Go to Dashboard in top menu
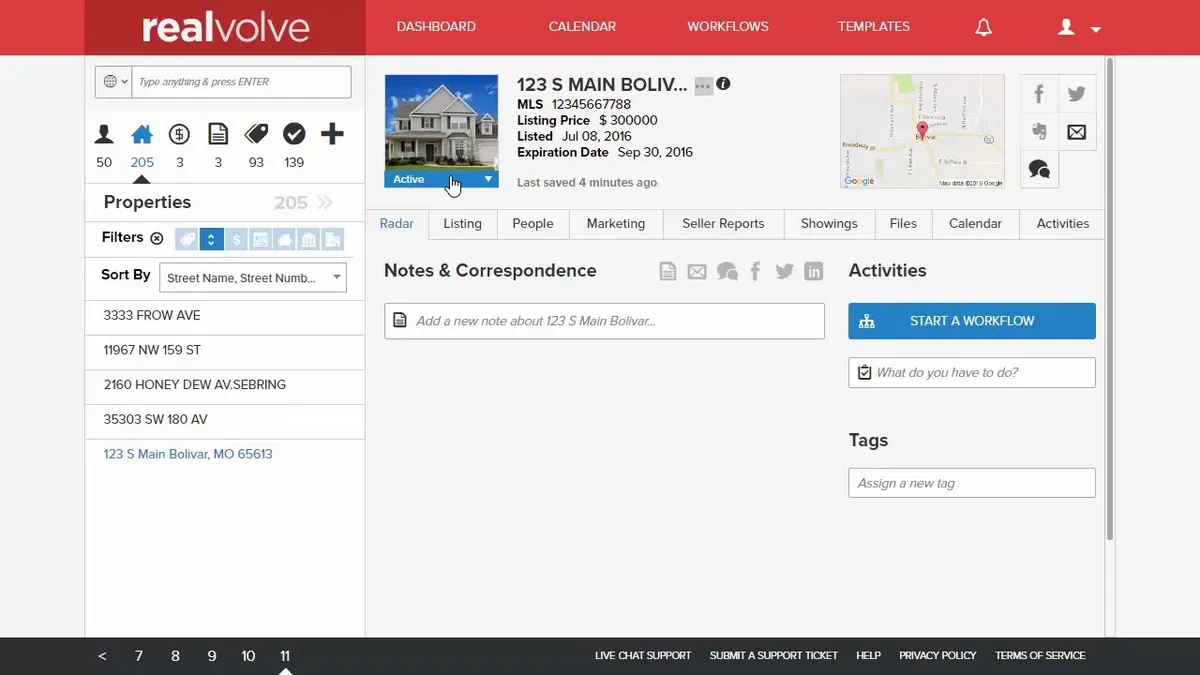Image resolution: width=1200 pixels, height=675 pixels. (436, 27)
